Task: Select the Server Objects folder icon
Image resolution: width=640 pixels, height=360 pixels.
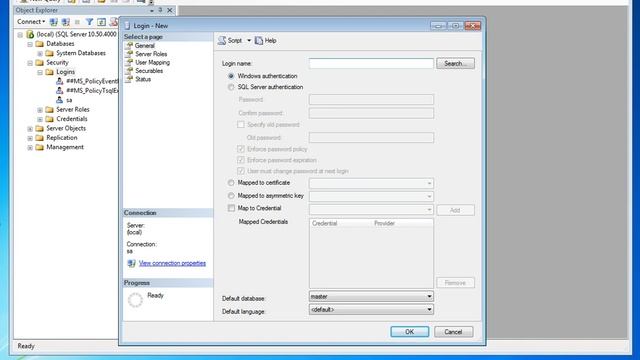Action: (40, 128)
